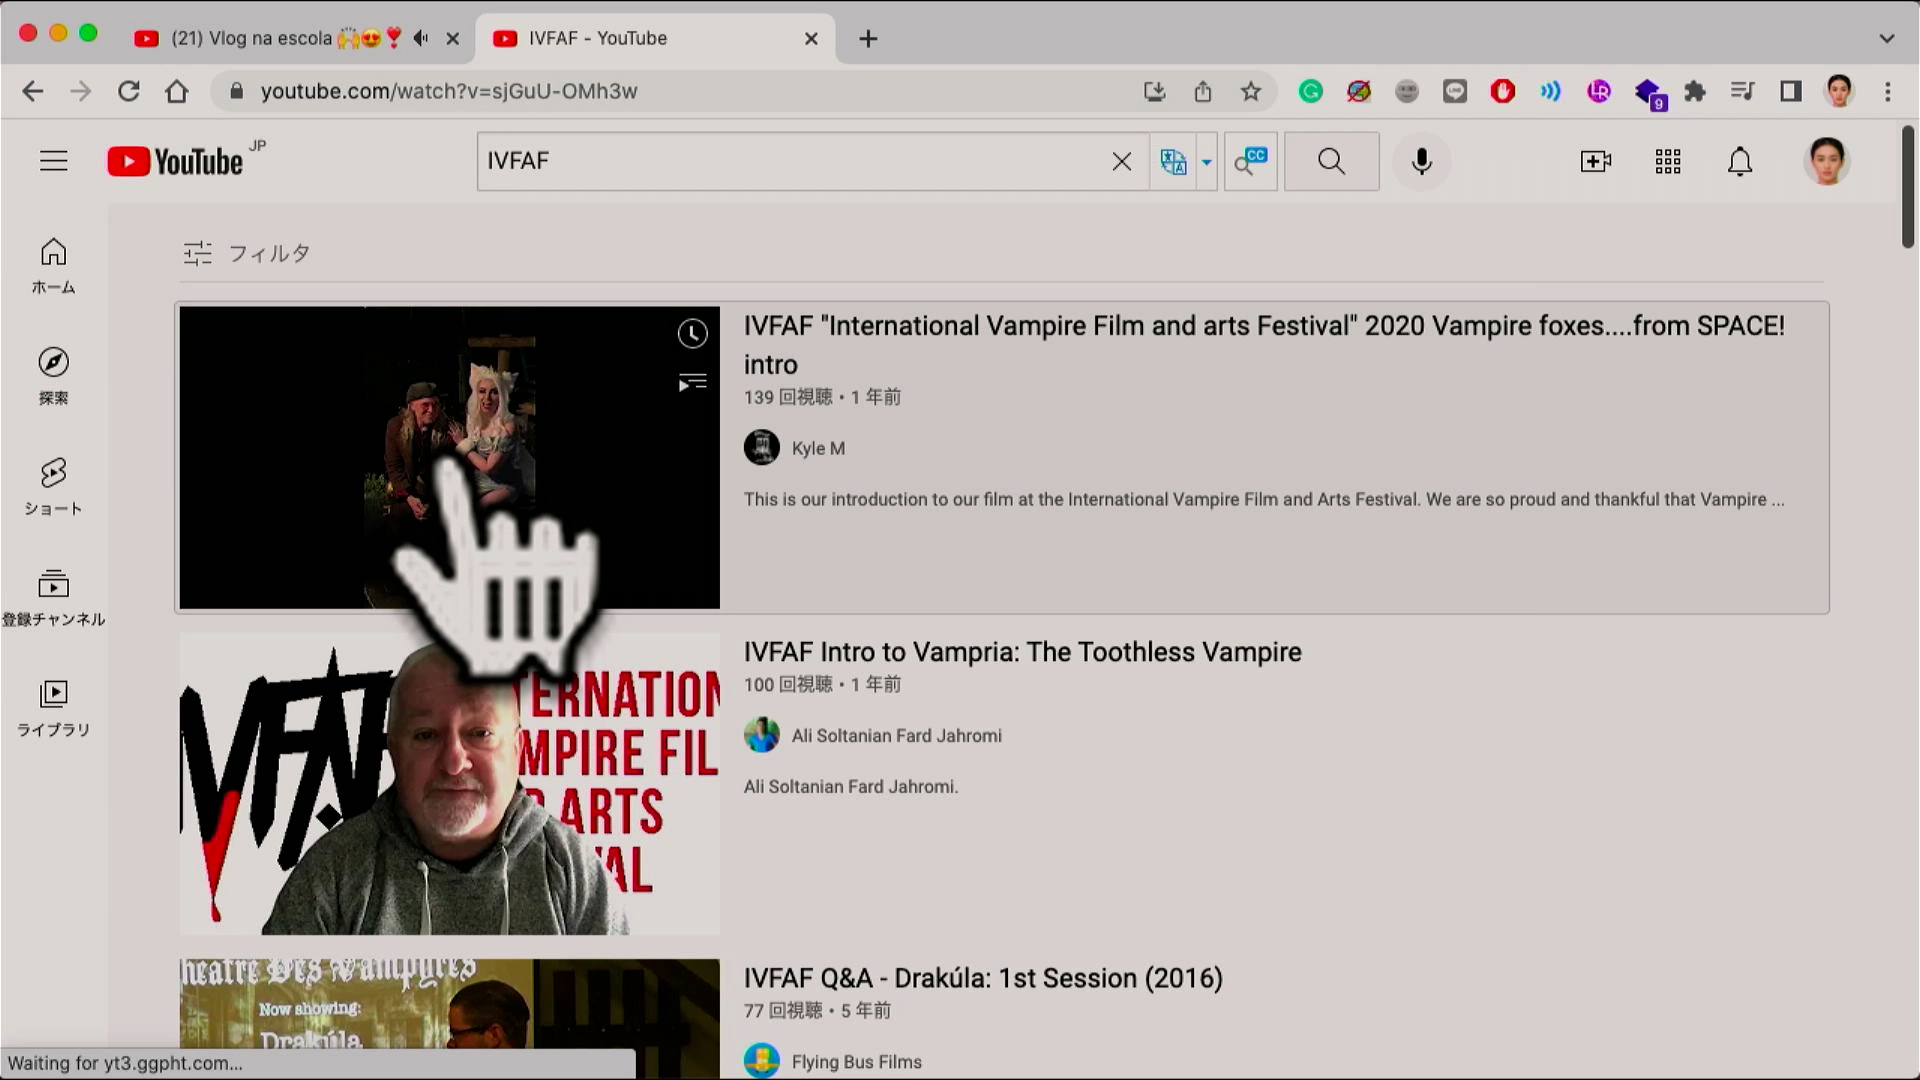
Task: Expand the tab search chevron
Action: [1886, 38]
